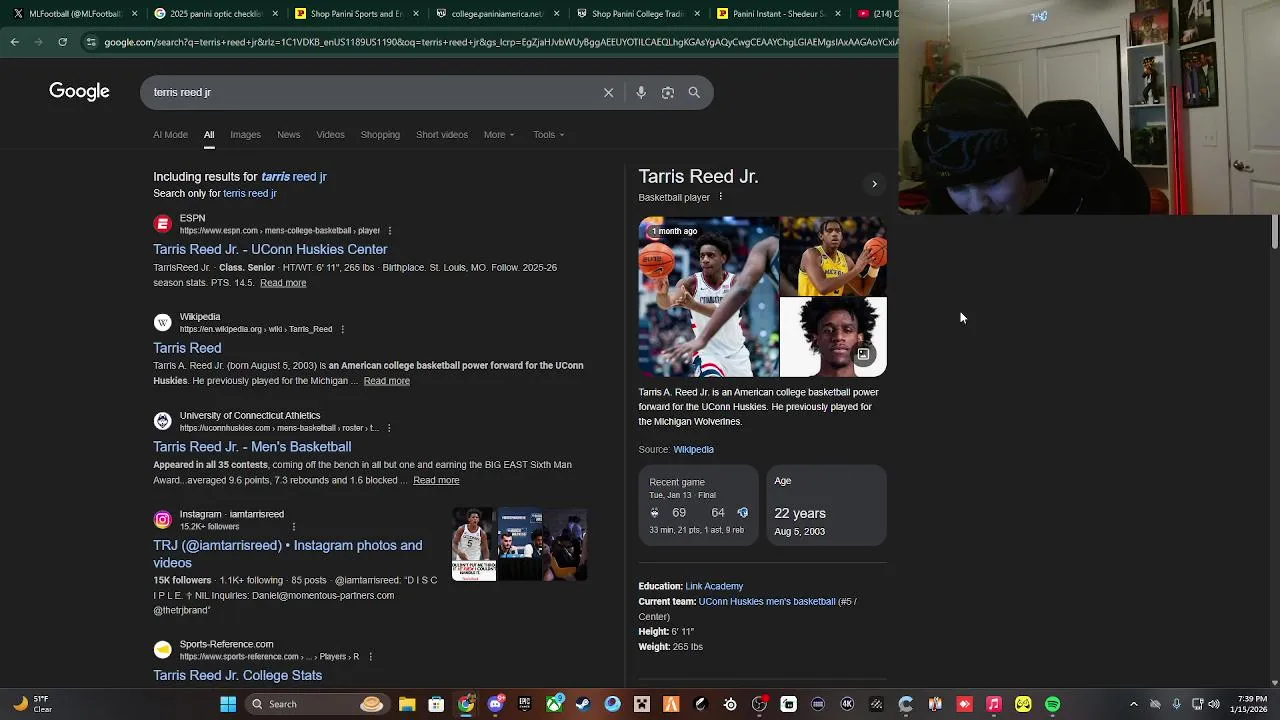Switch to the Shopping results tab
This screenshot has width=1280, height=720.
click(380, 134)
